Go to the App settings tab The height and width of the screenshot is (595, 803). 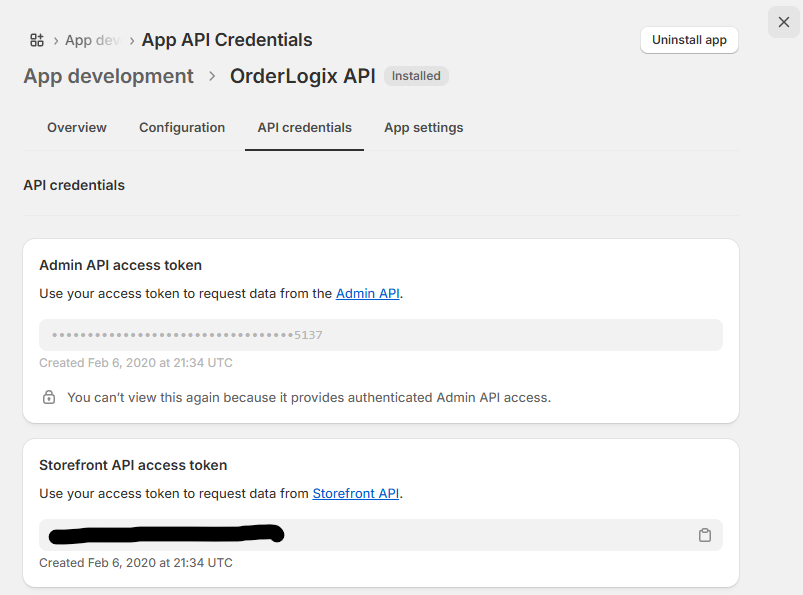[423, 128]
